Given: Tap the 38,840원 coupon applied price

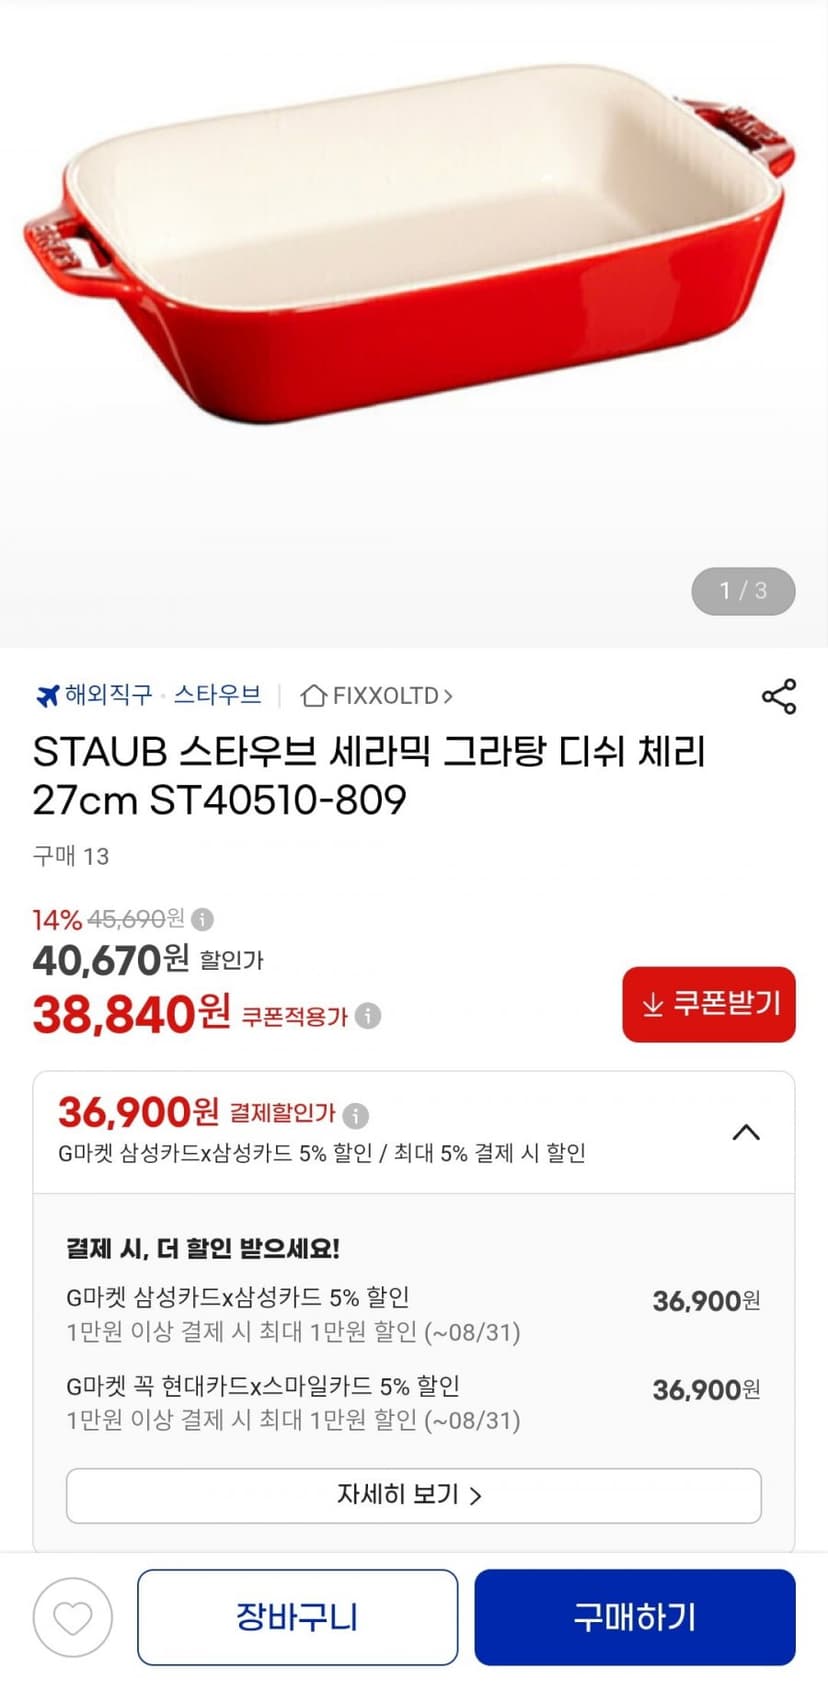Looking at the screenshot, I should click(x=132, y=1015).
